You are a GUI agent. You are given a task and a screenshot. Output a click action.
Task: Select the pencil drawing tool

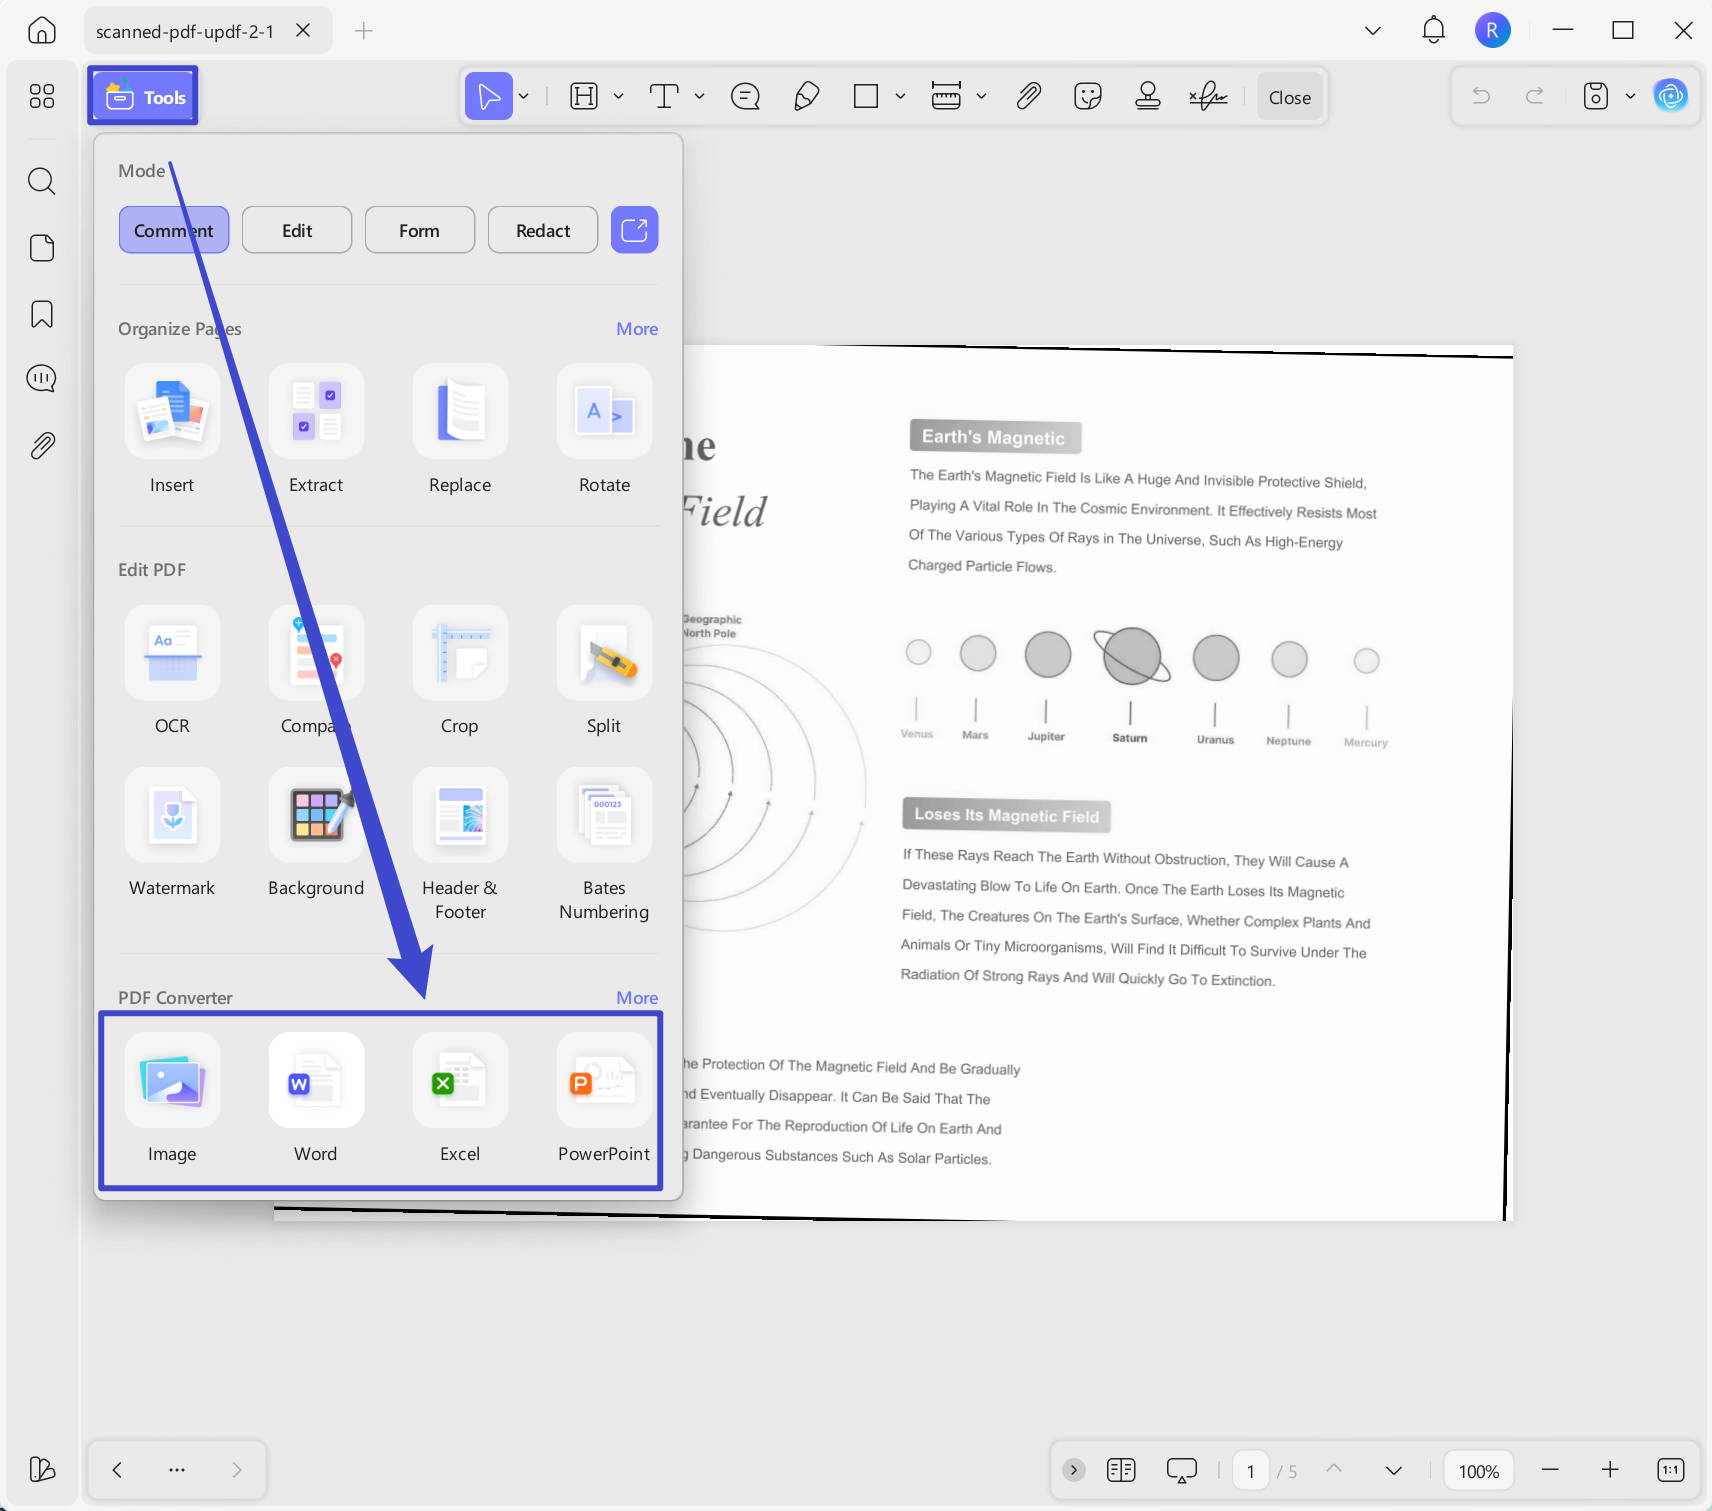point(806,96)
